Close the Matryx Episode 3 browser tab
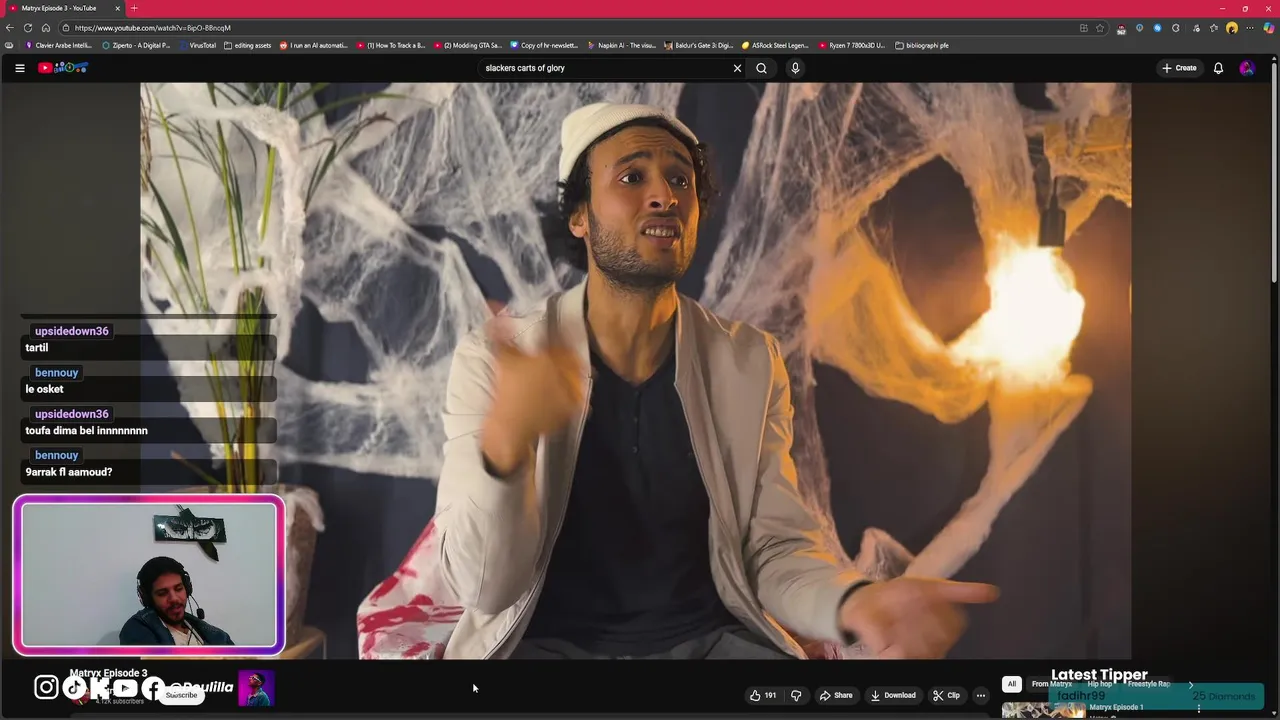 pos(117,8)
